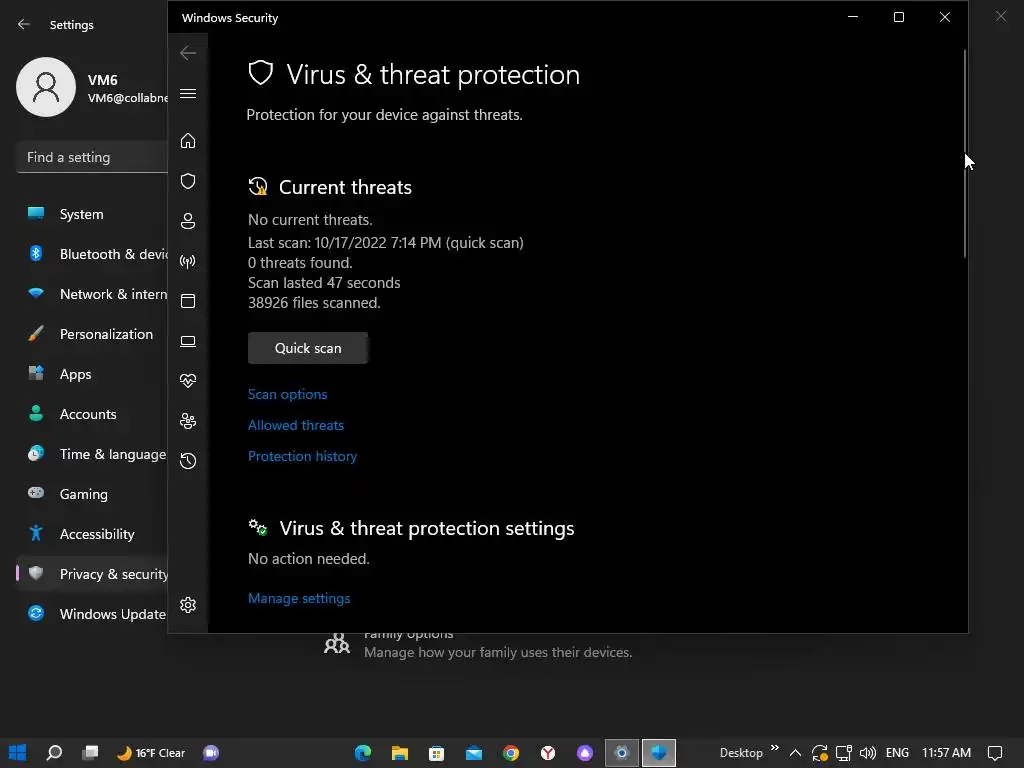This screenshot has height=768, width=1024.
Task: Select Accessibility in Settings sidebar
Action: pyautogui.click(x=91, y=534)
